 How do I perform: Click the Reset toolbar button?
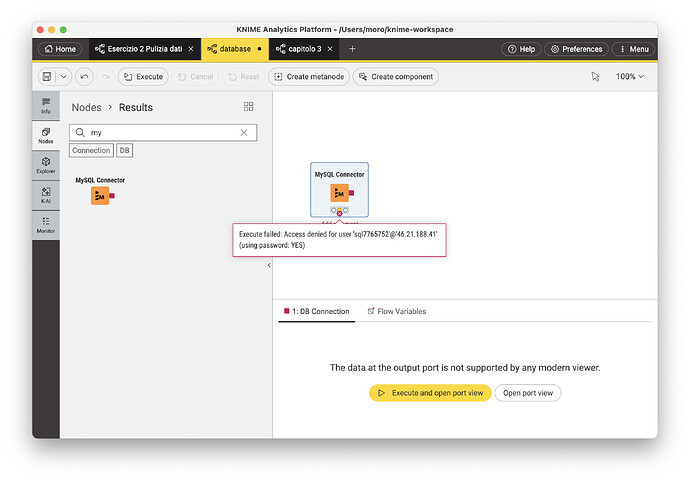point(244,77)
